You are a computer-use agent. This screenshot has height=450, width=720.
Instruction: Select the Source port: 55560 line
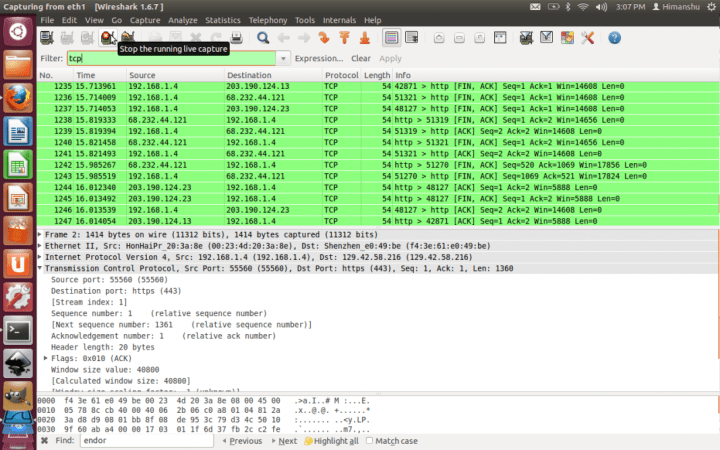(109, 279)
